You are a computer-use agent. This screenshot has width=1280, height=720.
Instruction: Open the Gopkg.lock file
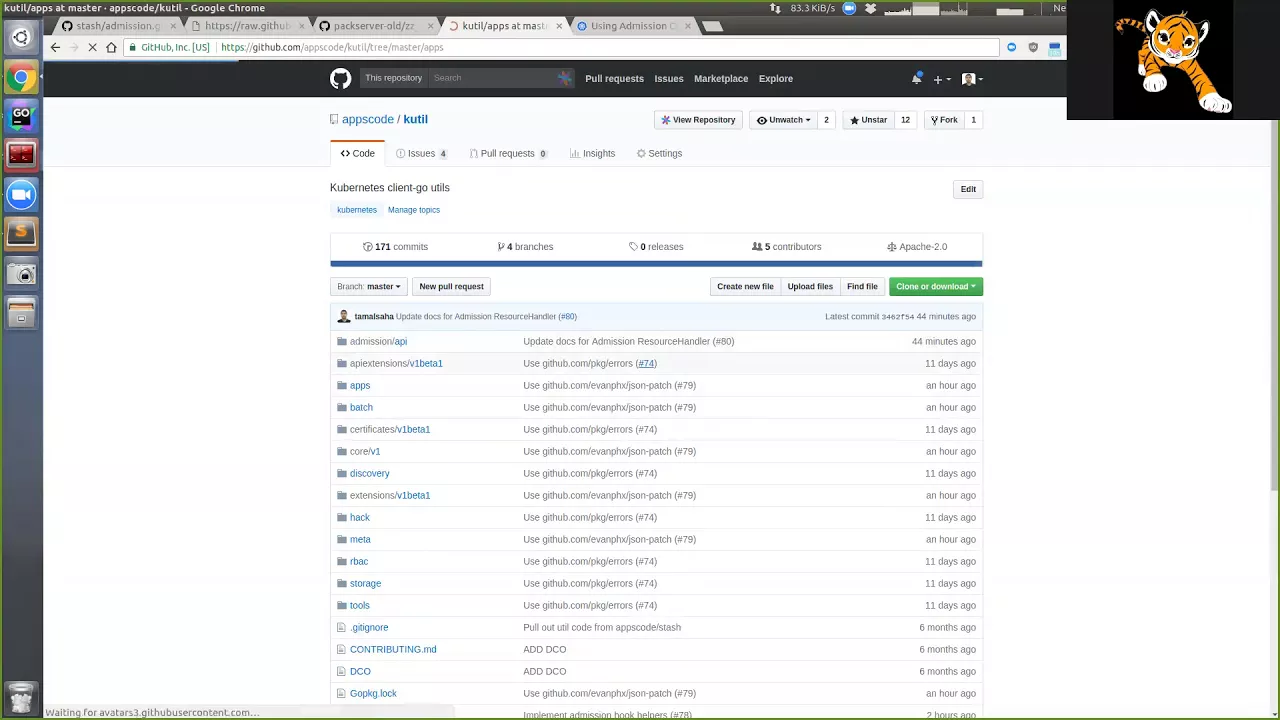(x=373, y=693)
